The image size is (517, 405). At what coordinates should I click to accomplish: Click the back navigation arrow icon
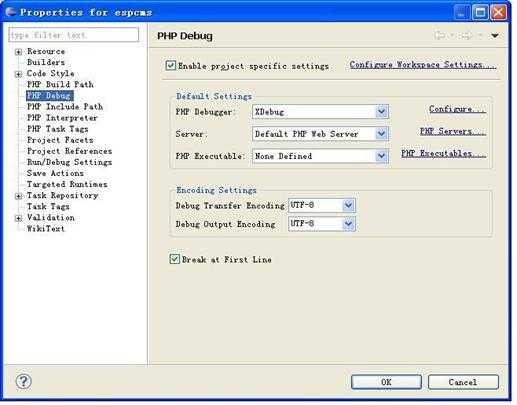(x=440, y=35)
